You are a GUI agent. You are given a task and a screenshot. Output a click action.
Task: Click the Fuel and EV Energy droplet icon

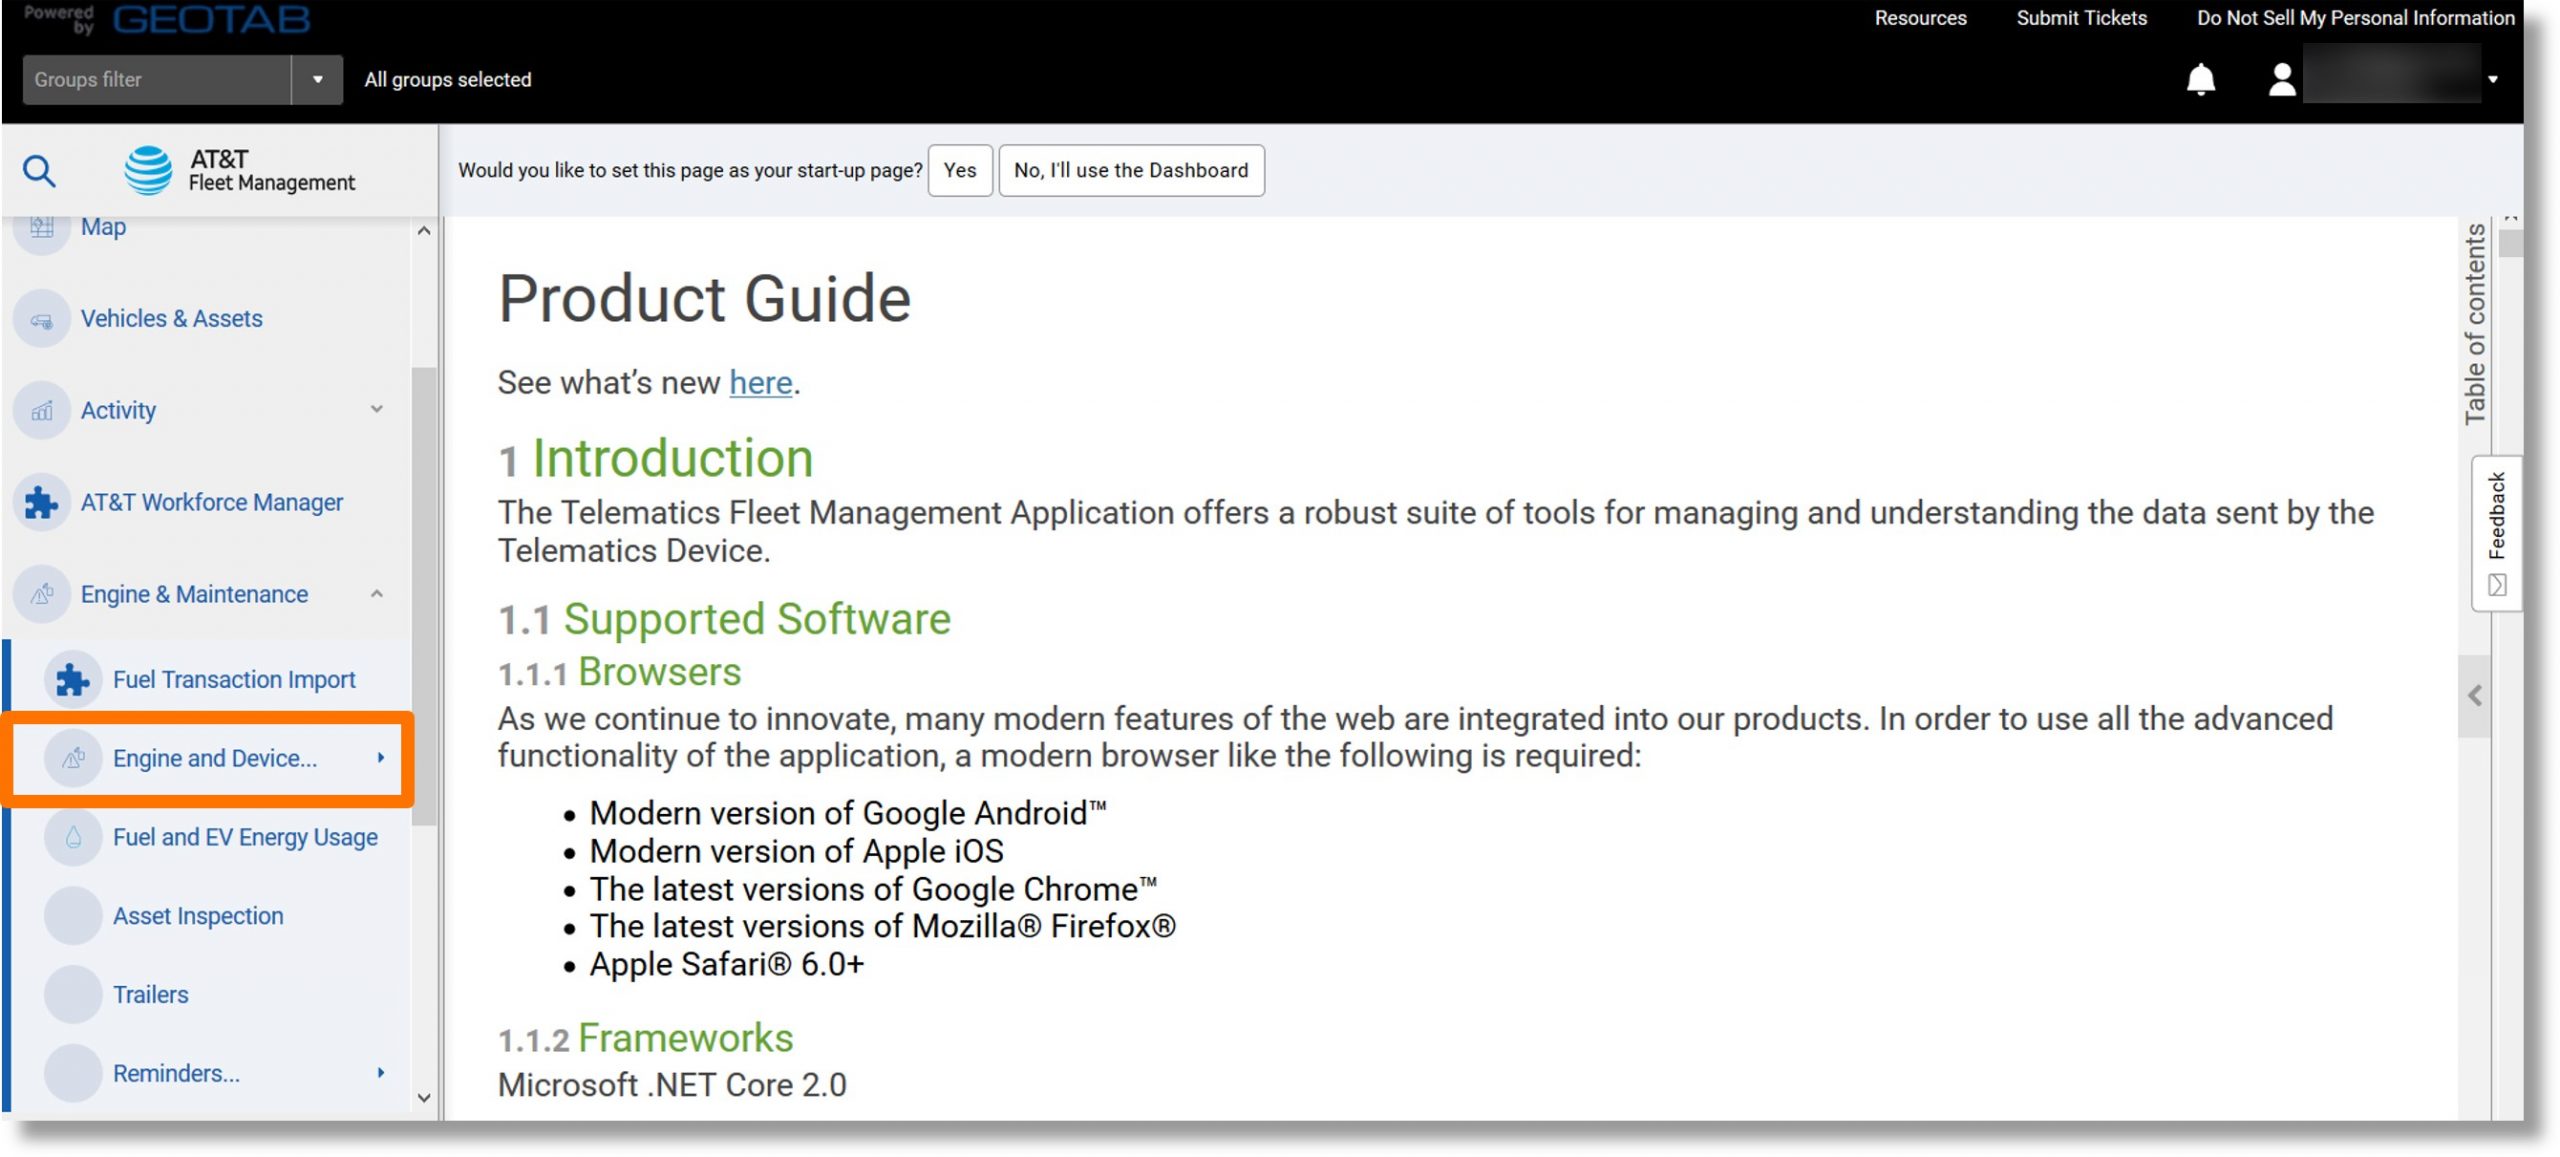click(x=72, y=838)
